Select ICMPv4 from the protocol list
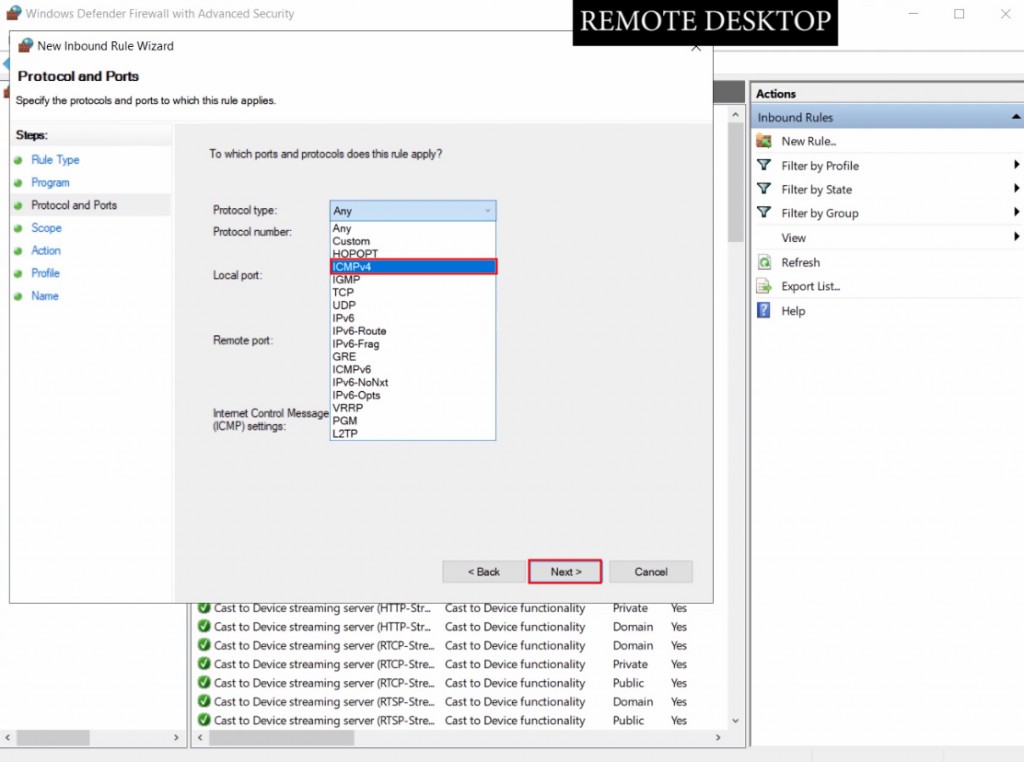Viewport: 1024px width, 762px height. [413, 266]
